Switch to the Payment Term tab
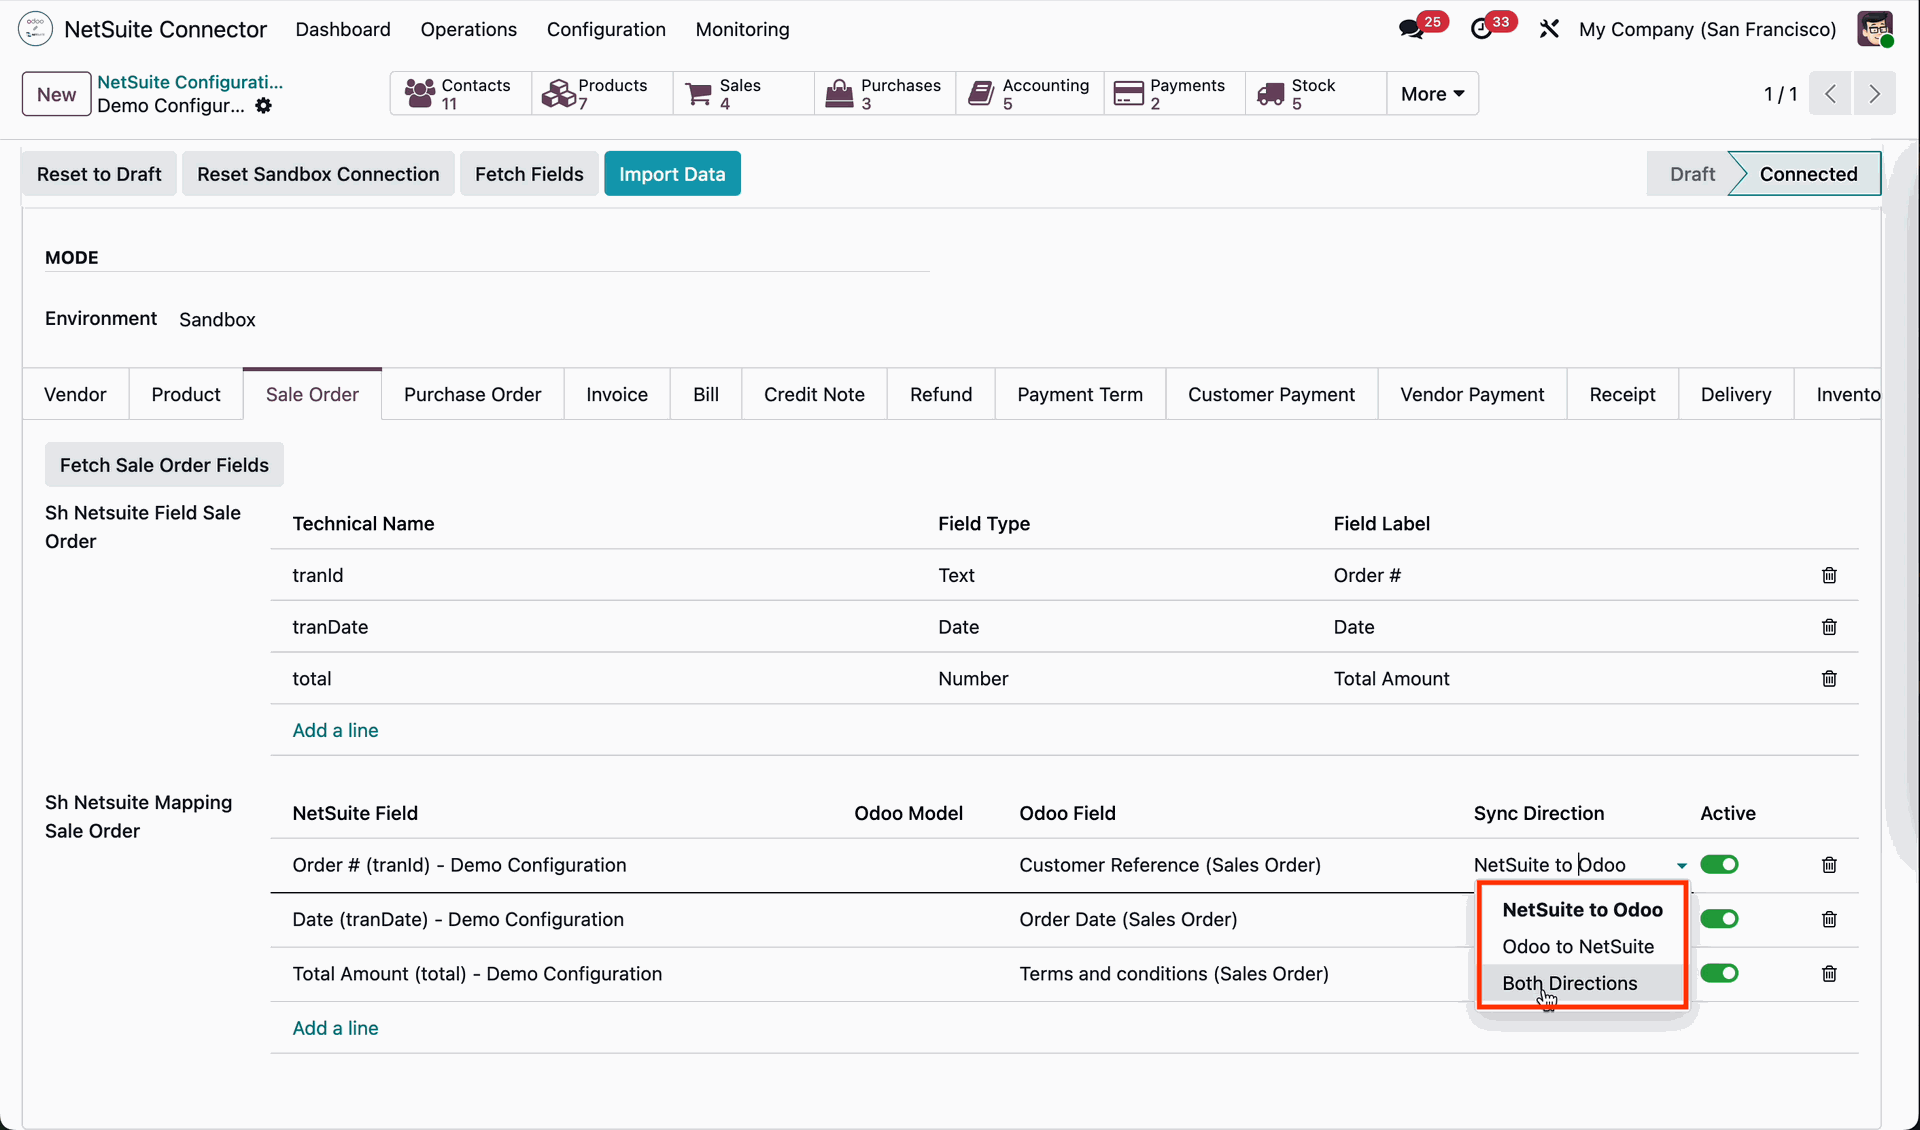The width and height of the screenshot is (1920, 1130). pos(1080,394)
